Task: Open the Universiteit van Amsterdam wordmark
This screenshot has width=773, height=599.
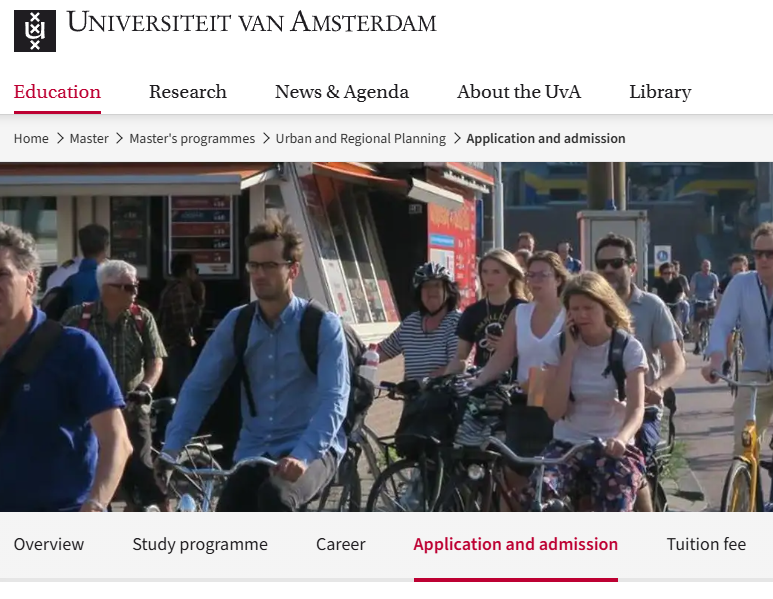Action: point(251,23)
